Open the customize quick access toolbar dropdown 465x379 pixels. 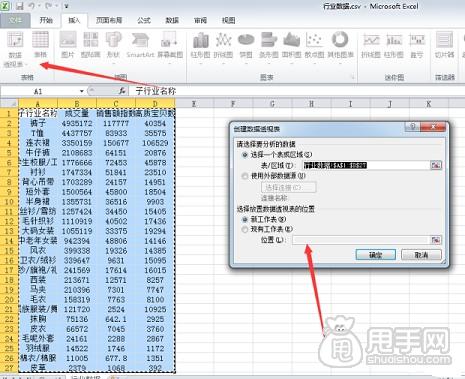click(66, 7)
